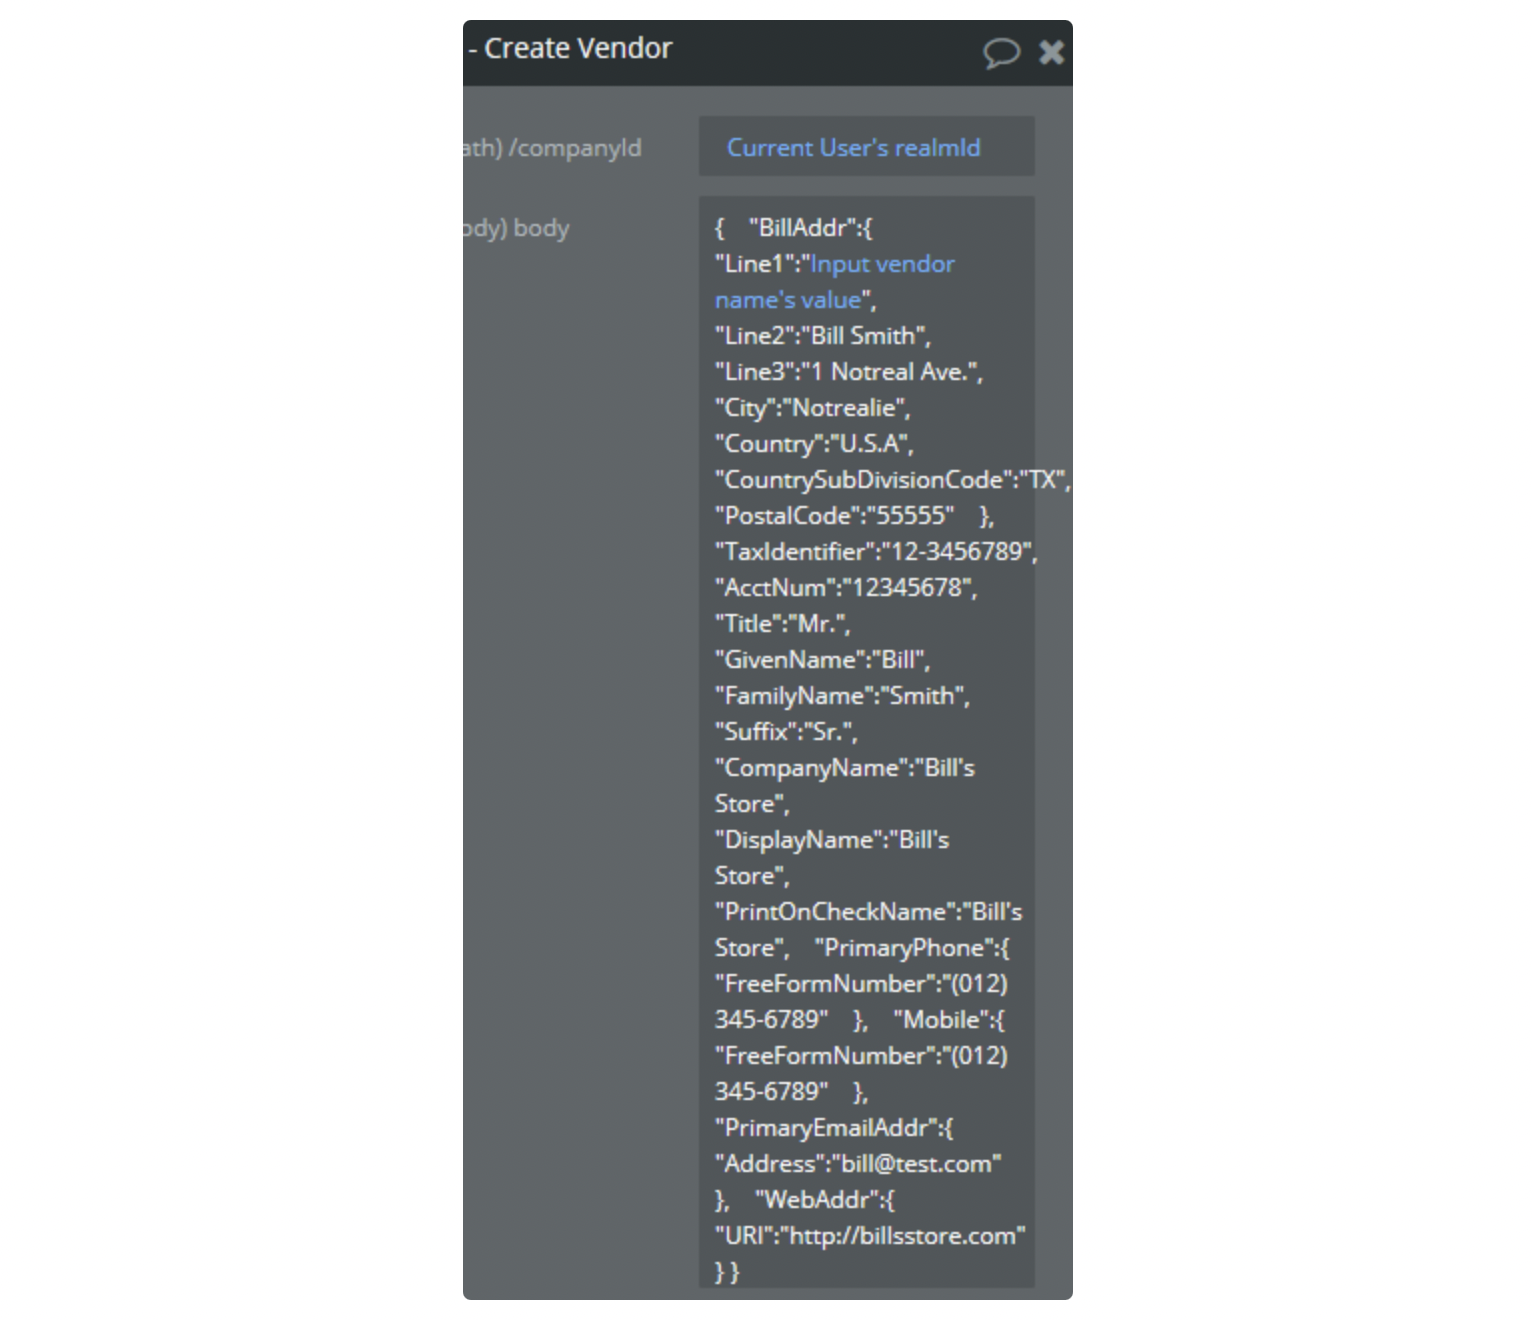The width and height of the screenshot is (1532, 1320).
Task: Click the "FamilyName":"Smith" line
Action: [x=842, y=696]
